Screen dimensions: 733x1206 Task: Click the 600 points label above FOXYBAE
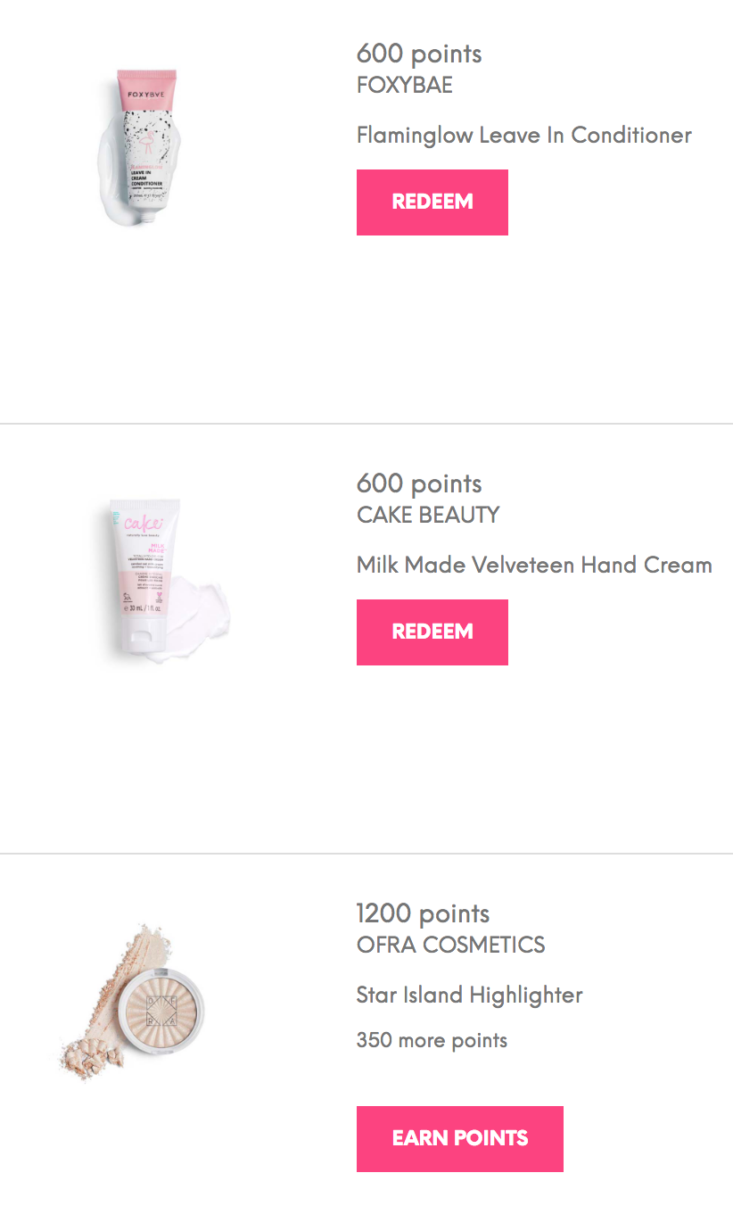419,54
